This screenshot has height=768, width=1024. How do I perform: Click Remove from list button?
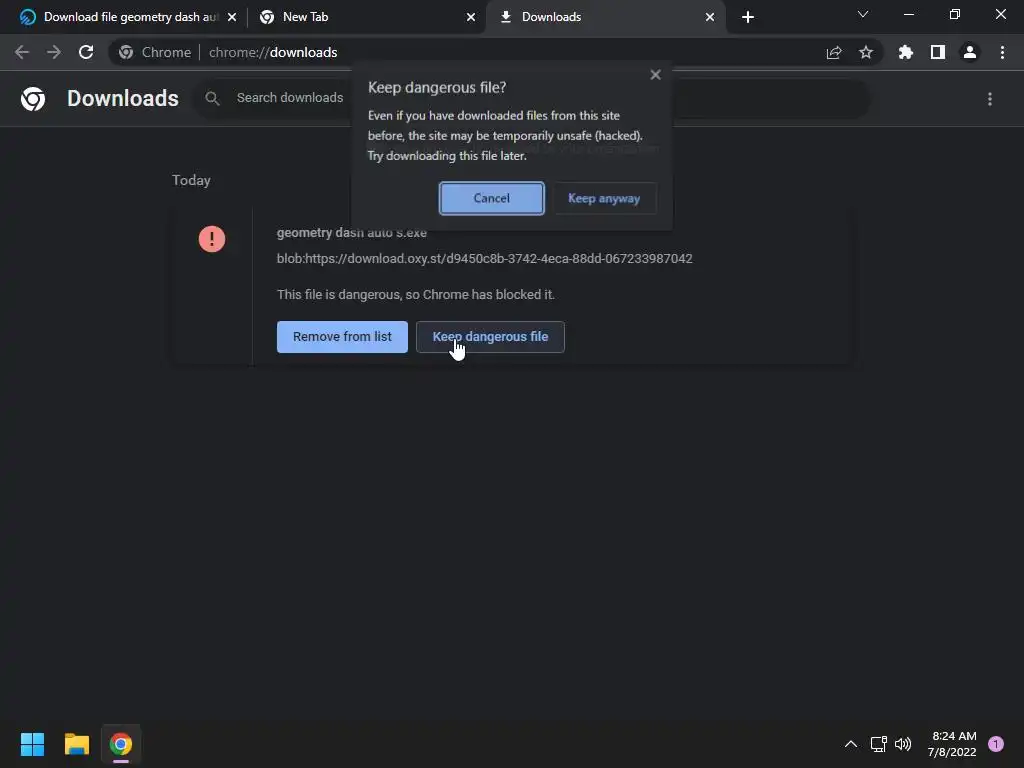point(342,337)
